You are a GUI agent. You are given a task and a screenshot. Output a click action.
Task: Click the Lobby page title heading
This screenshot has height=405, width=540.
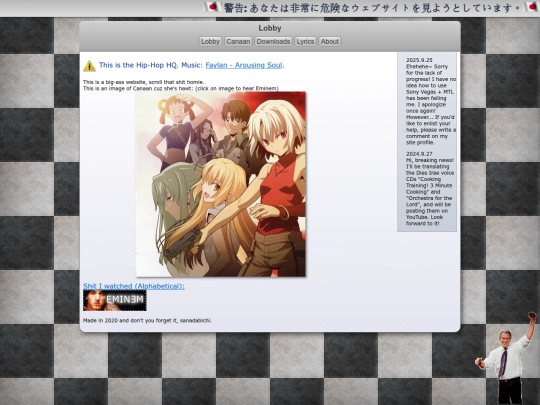tap(270, 28)
